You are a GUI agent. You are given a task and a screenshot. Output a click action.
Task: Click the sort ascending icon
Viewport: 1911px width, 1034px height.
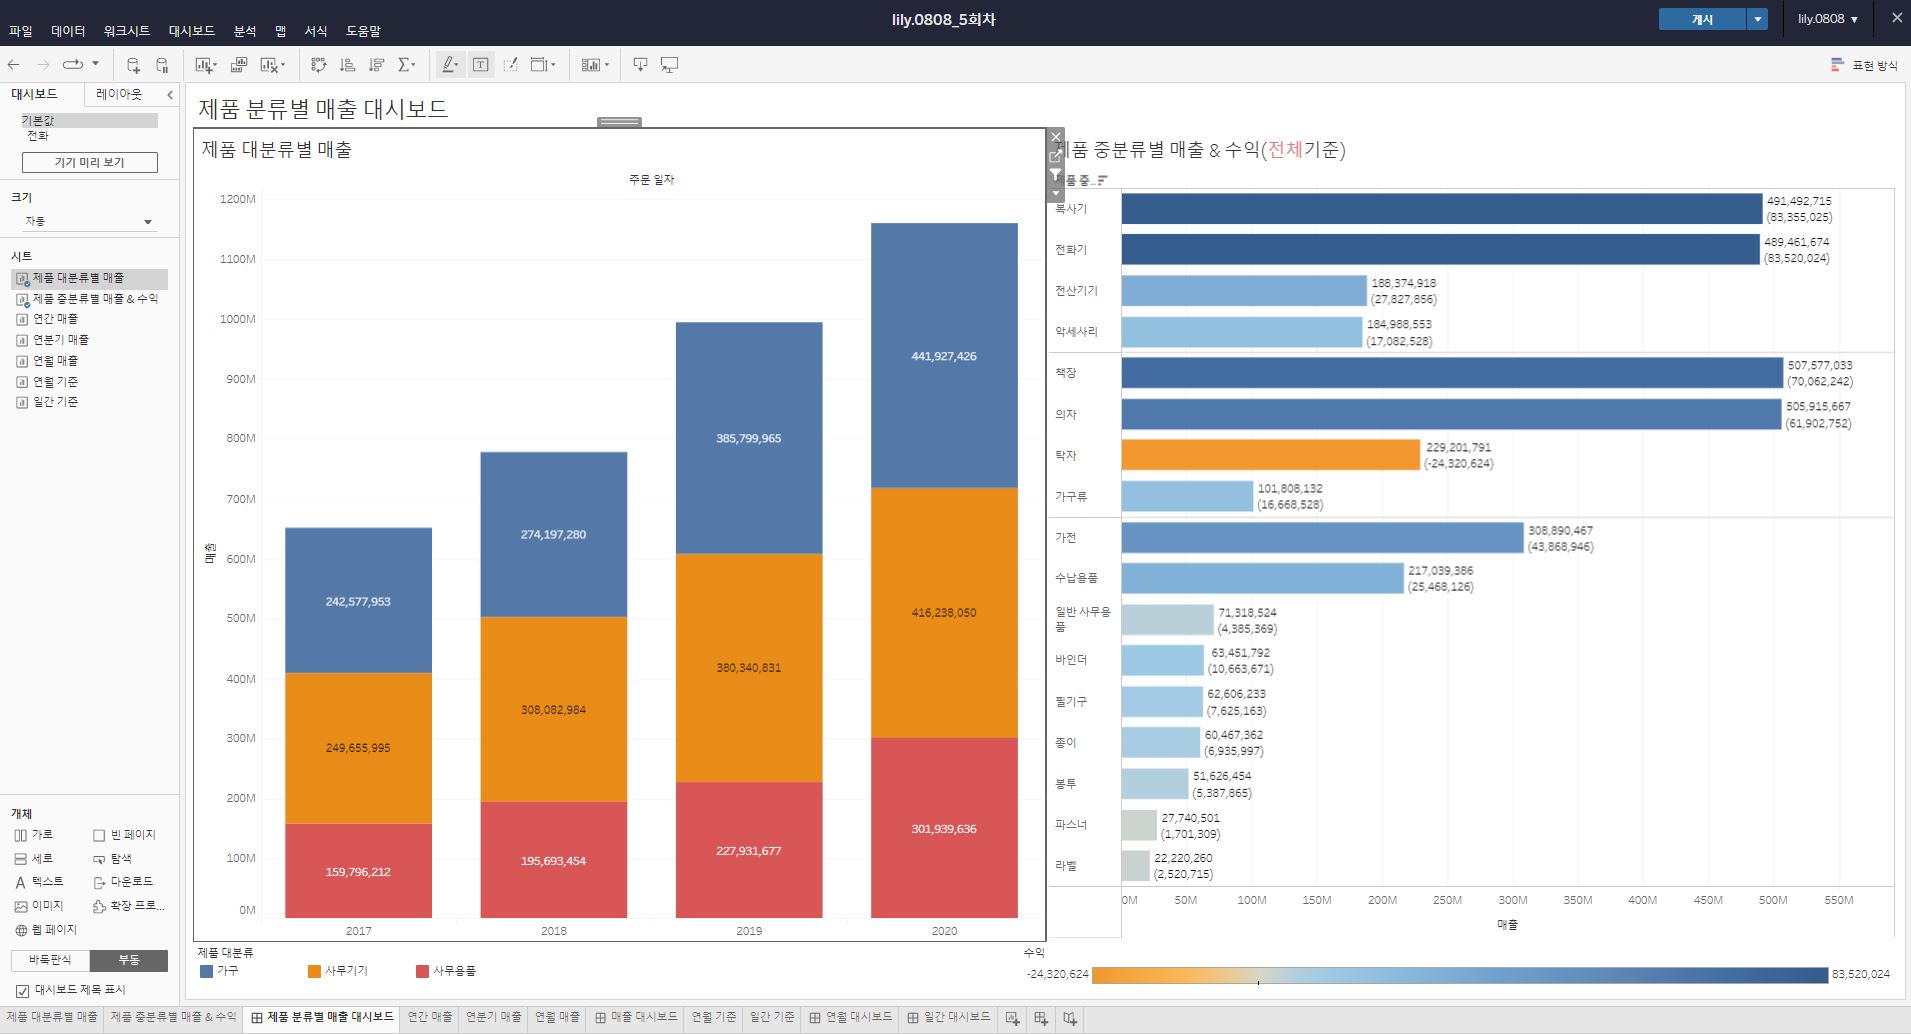tap(348, 65)
